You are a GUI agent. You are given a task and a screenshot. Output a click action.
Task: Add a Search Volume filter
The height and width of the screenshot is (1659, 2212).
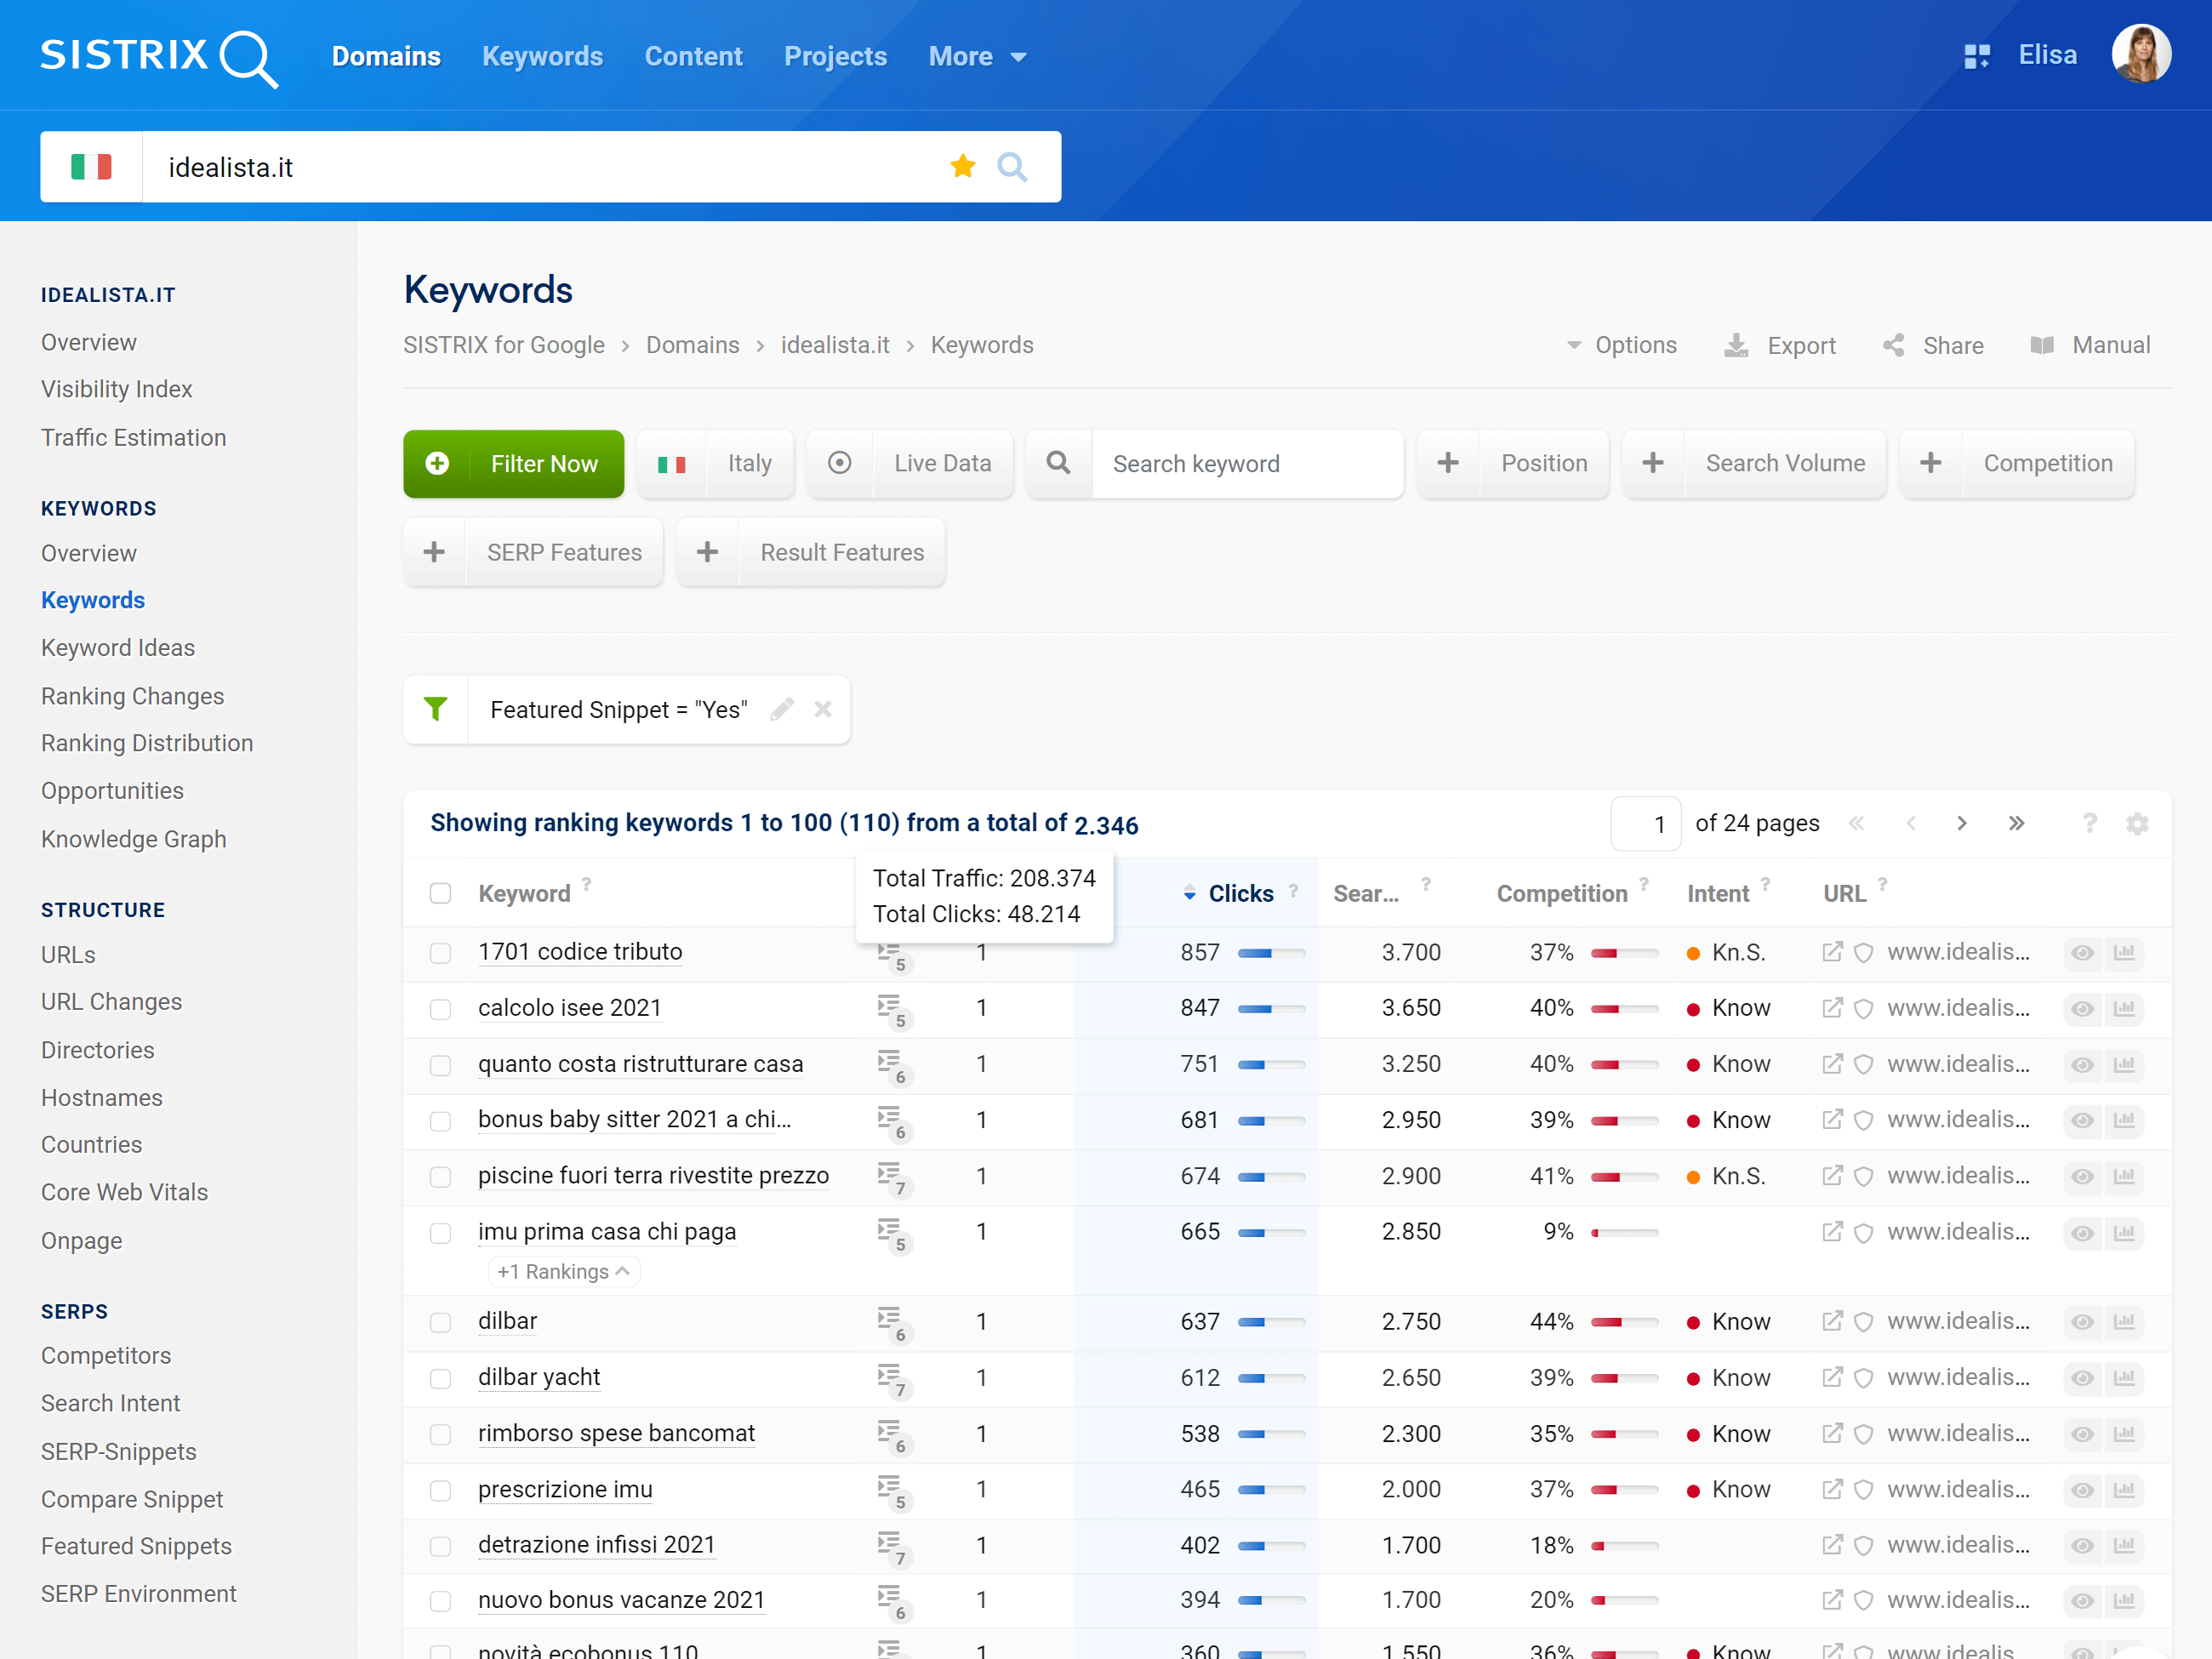(x=1754, y=464)
